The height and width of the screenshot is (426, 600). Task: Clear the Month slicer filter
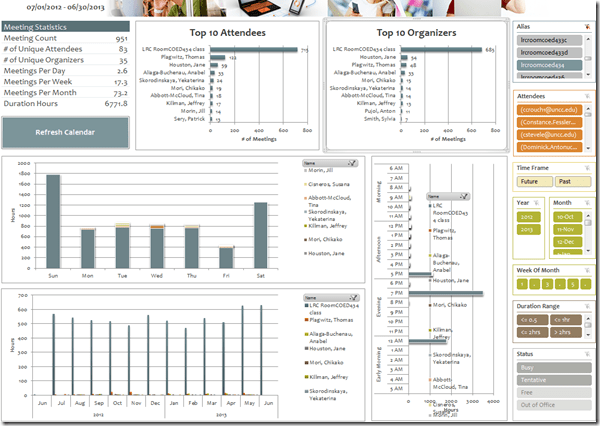pos(587,201)
